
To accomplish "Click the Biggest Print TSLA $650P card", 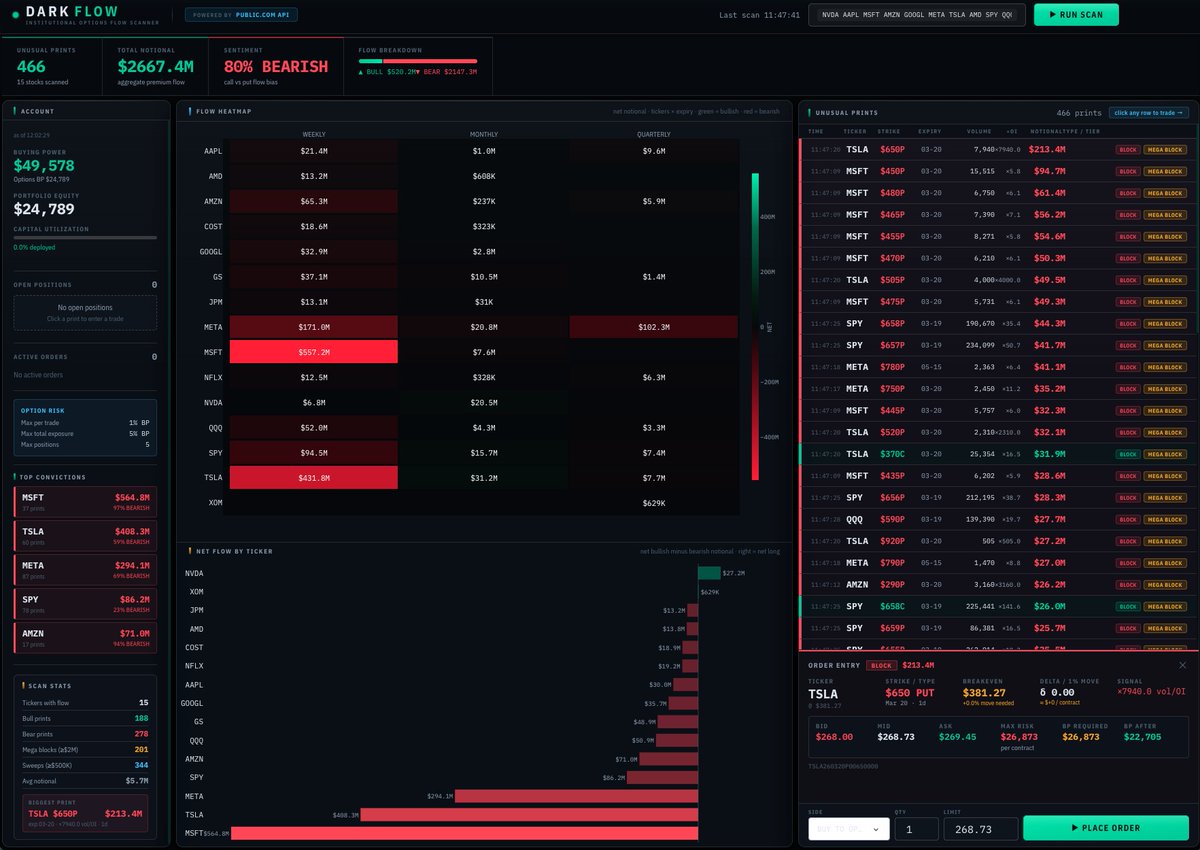I will click(x=85, y=814).
